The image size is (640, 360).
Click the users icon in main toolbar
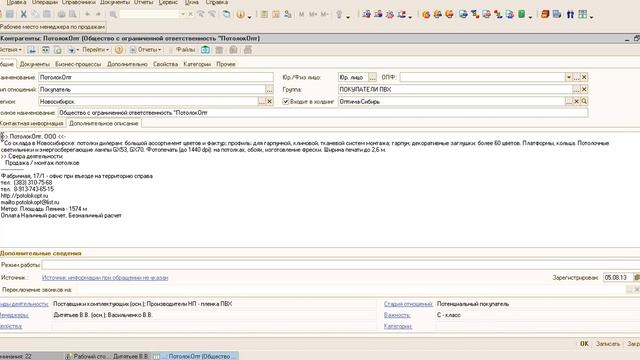point(288,14)
